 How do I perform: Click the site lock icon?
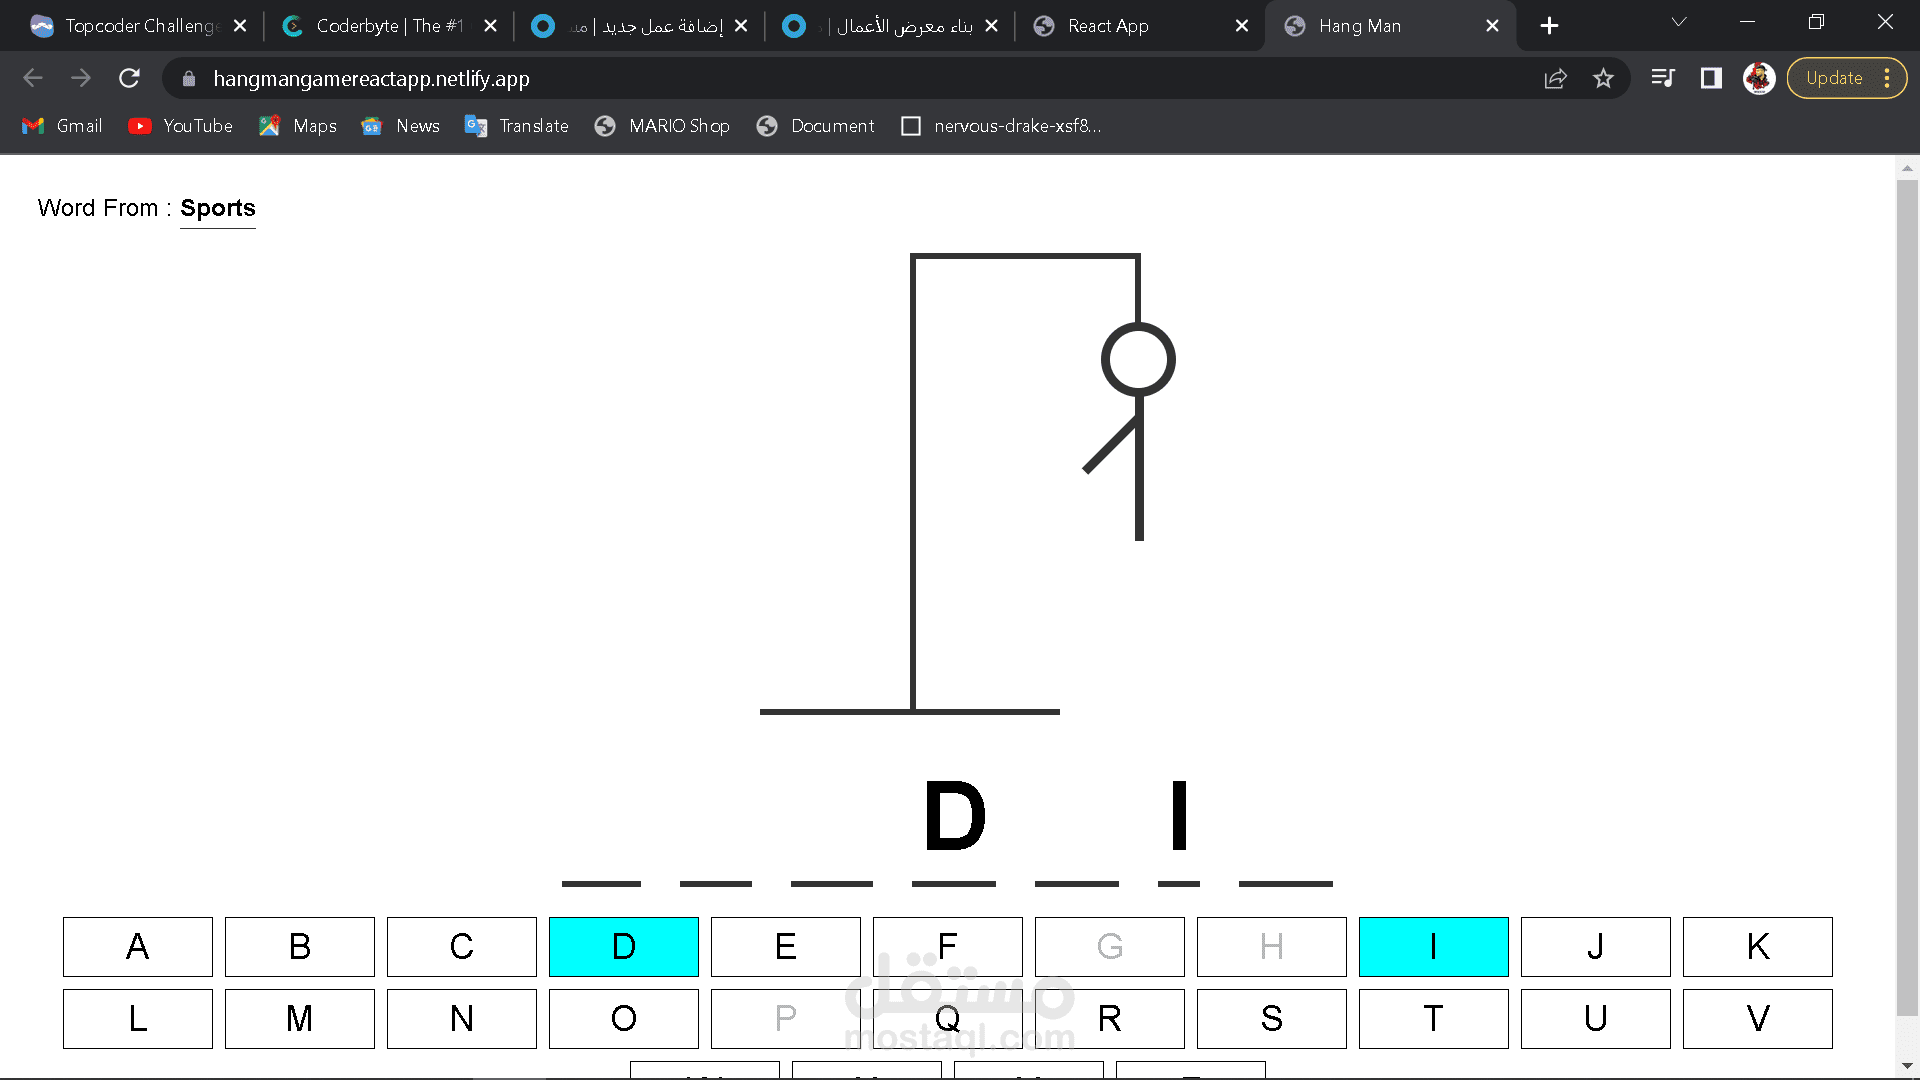tap(189, 78)
